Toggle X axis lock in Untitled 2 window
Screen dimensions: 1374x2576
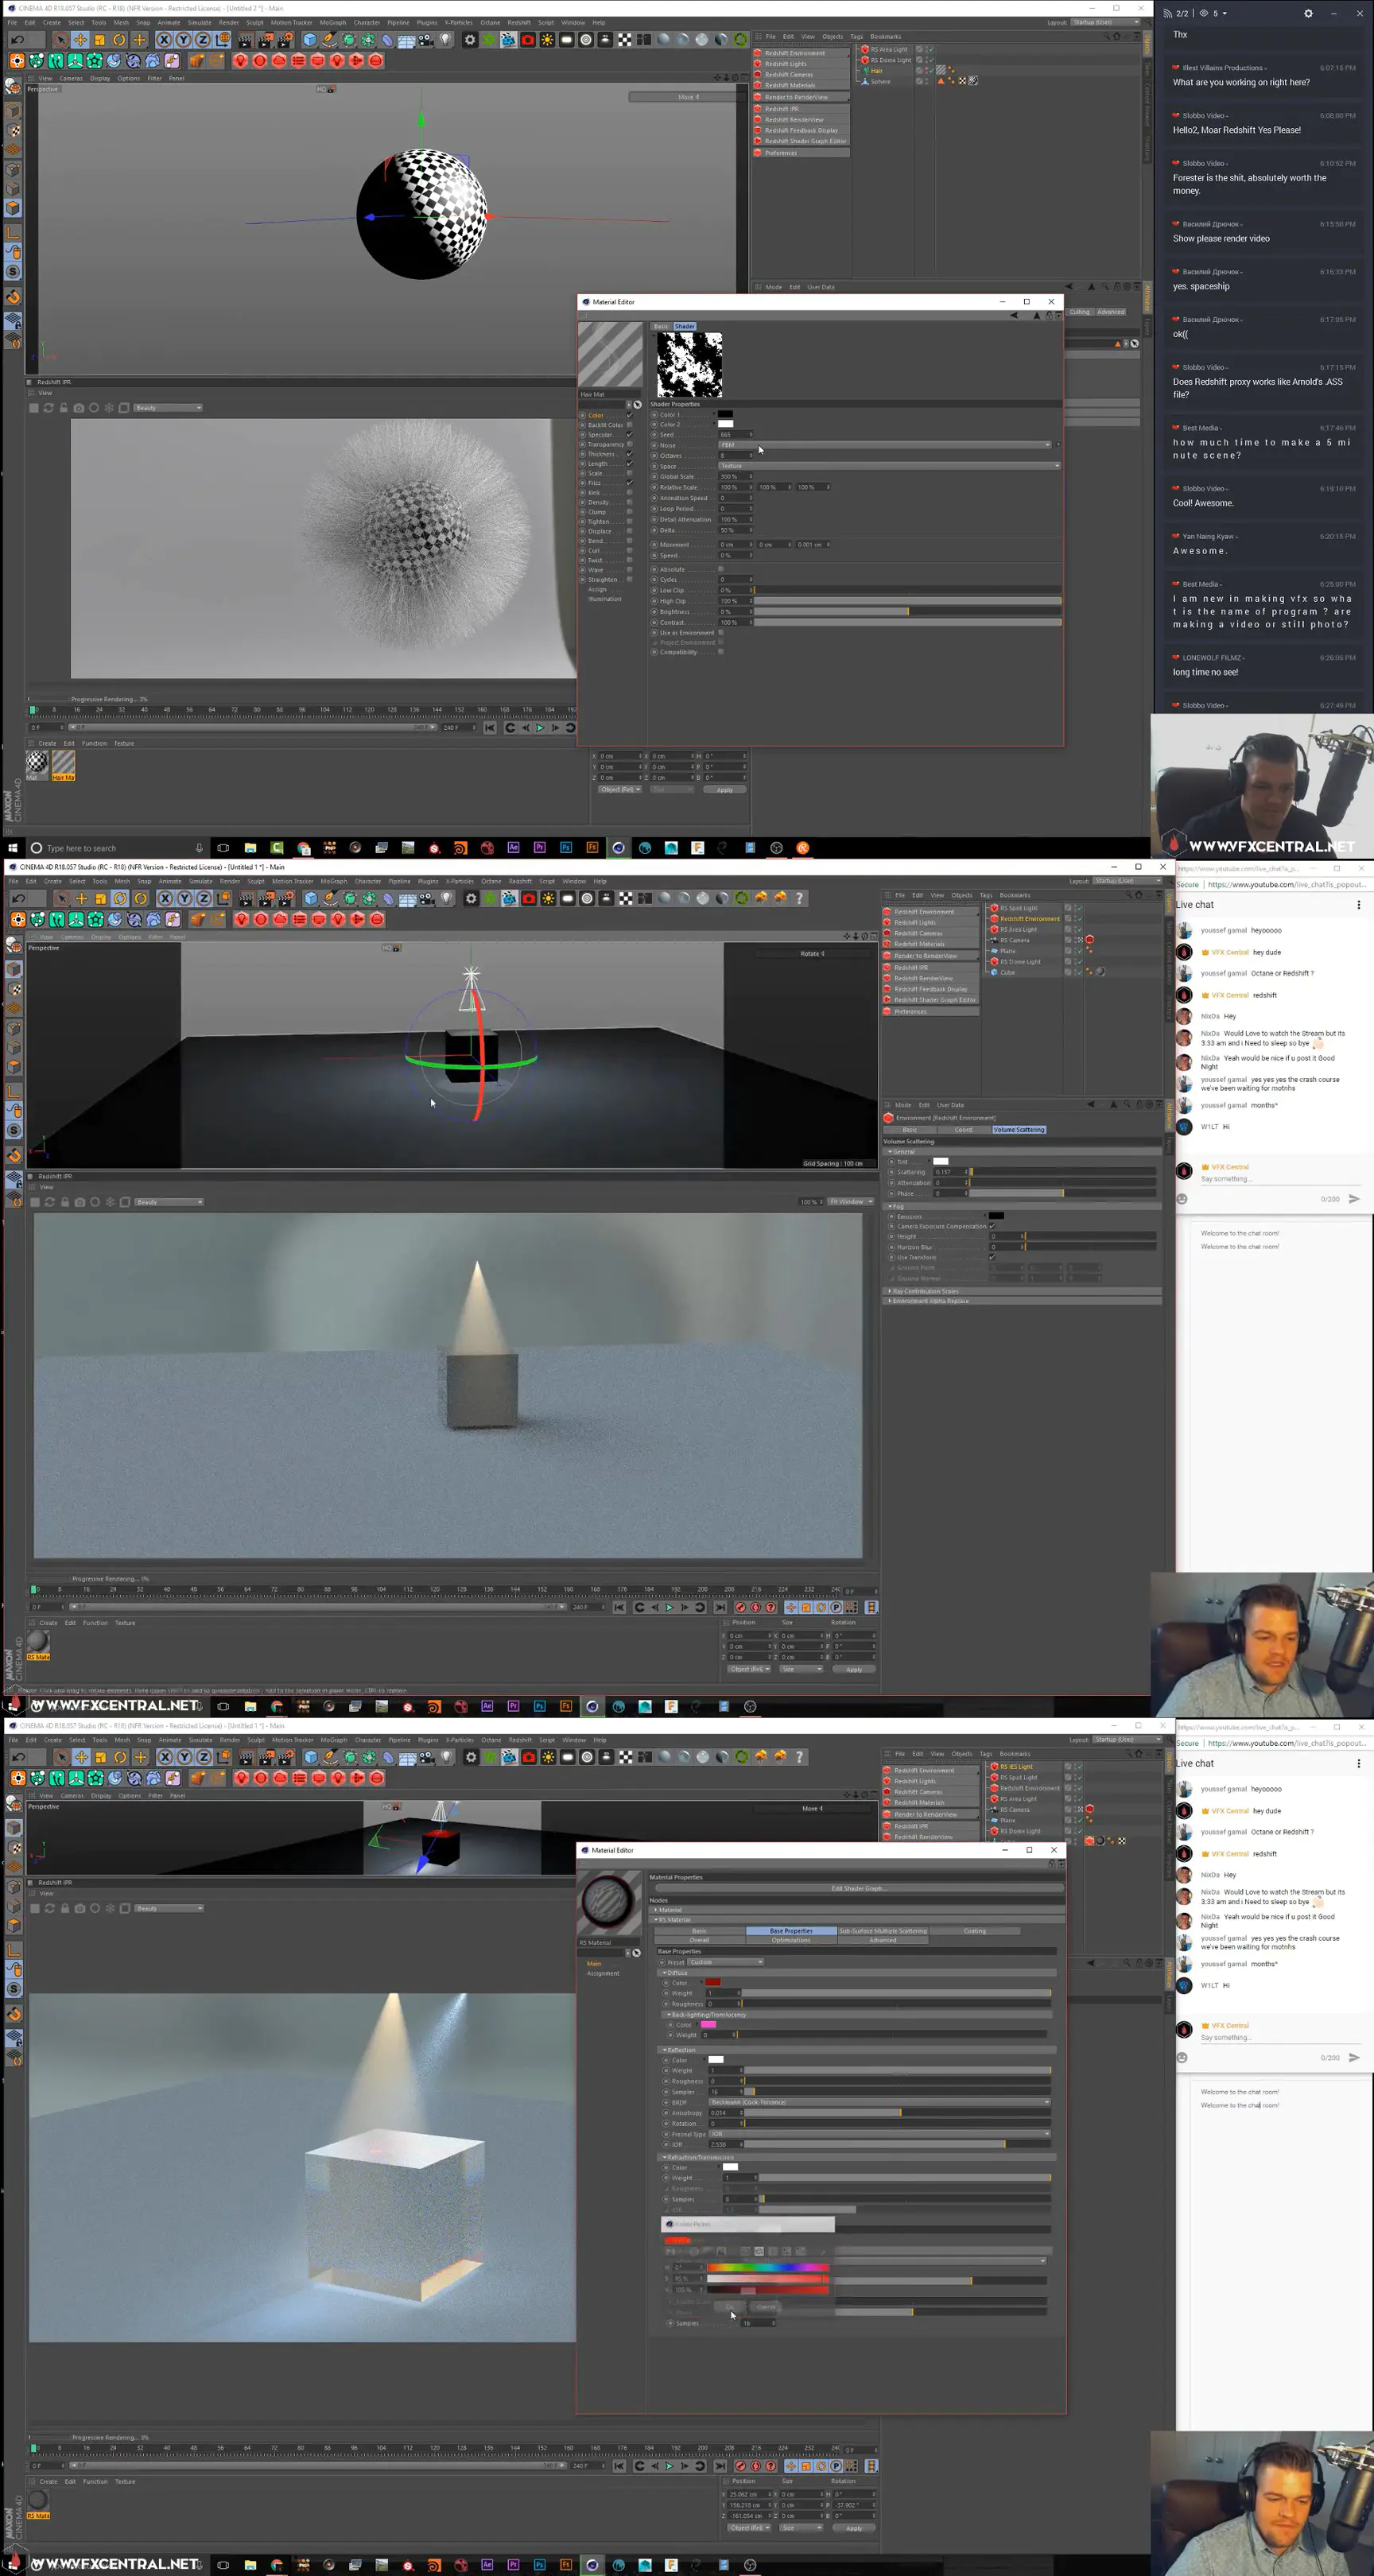pos(164,40)
